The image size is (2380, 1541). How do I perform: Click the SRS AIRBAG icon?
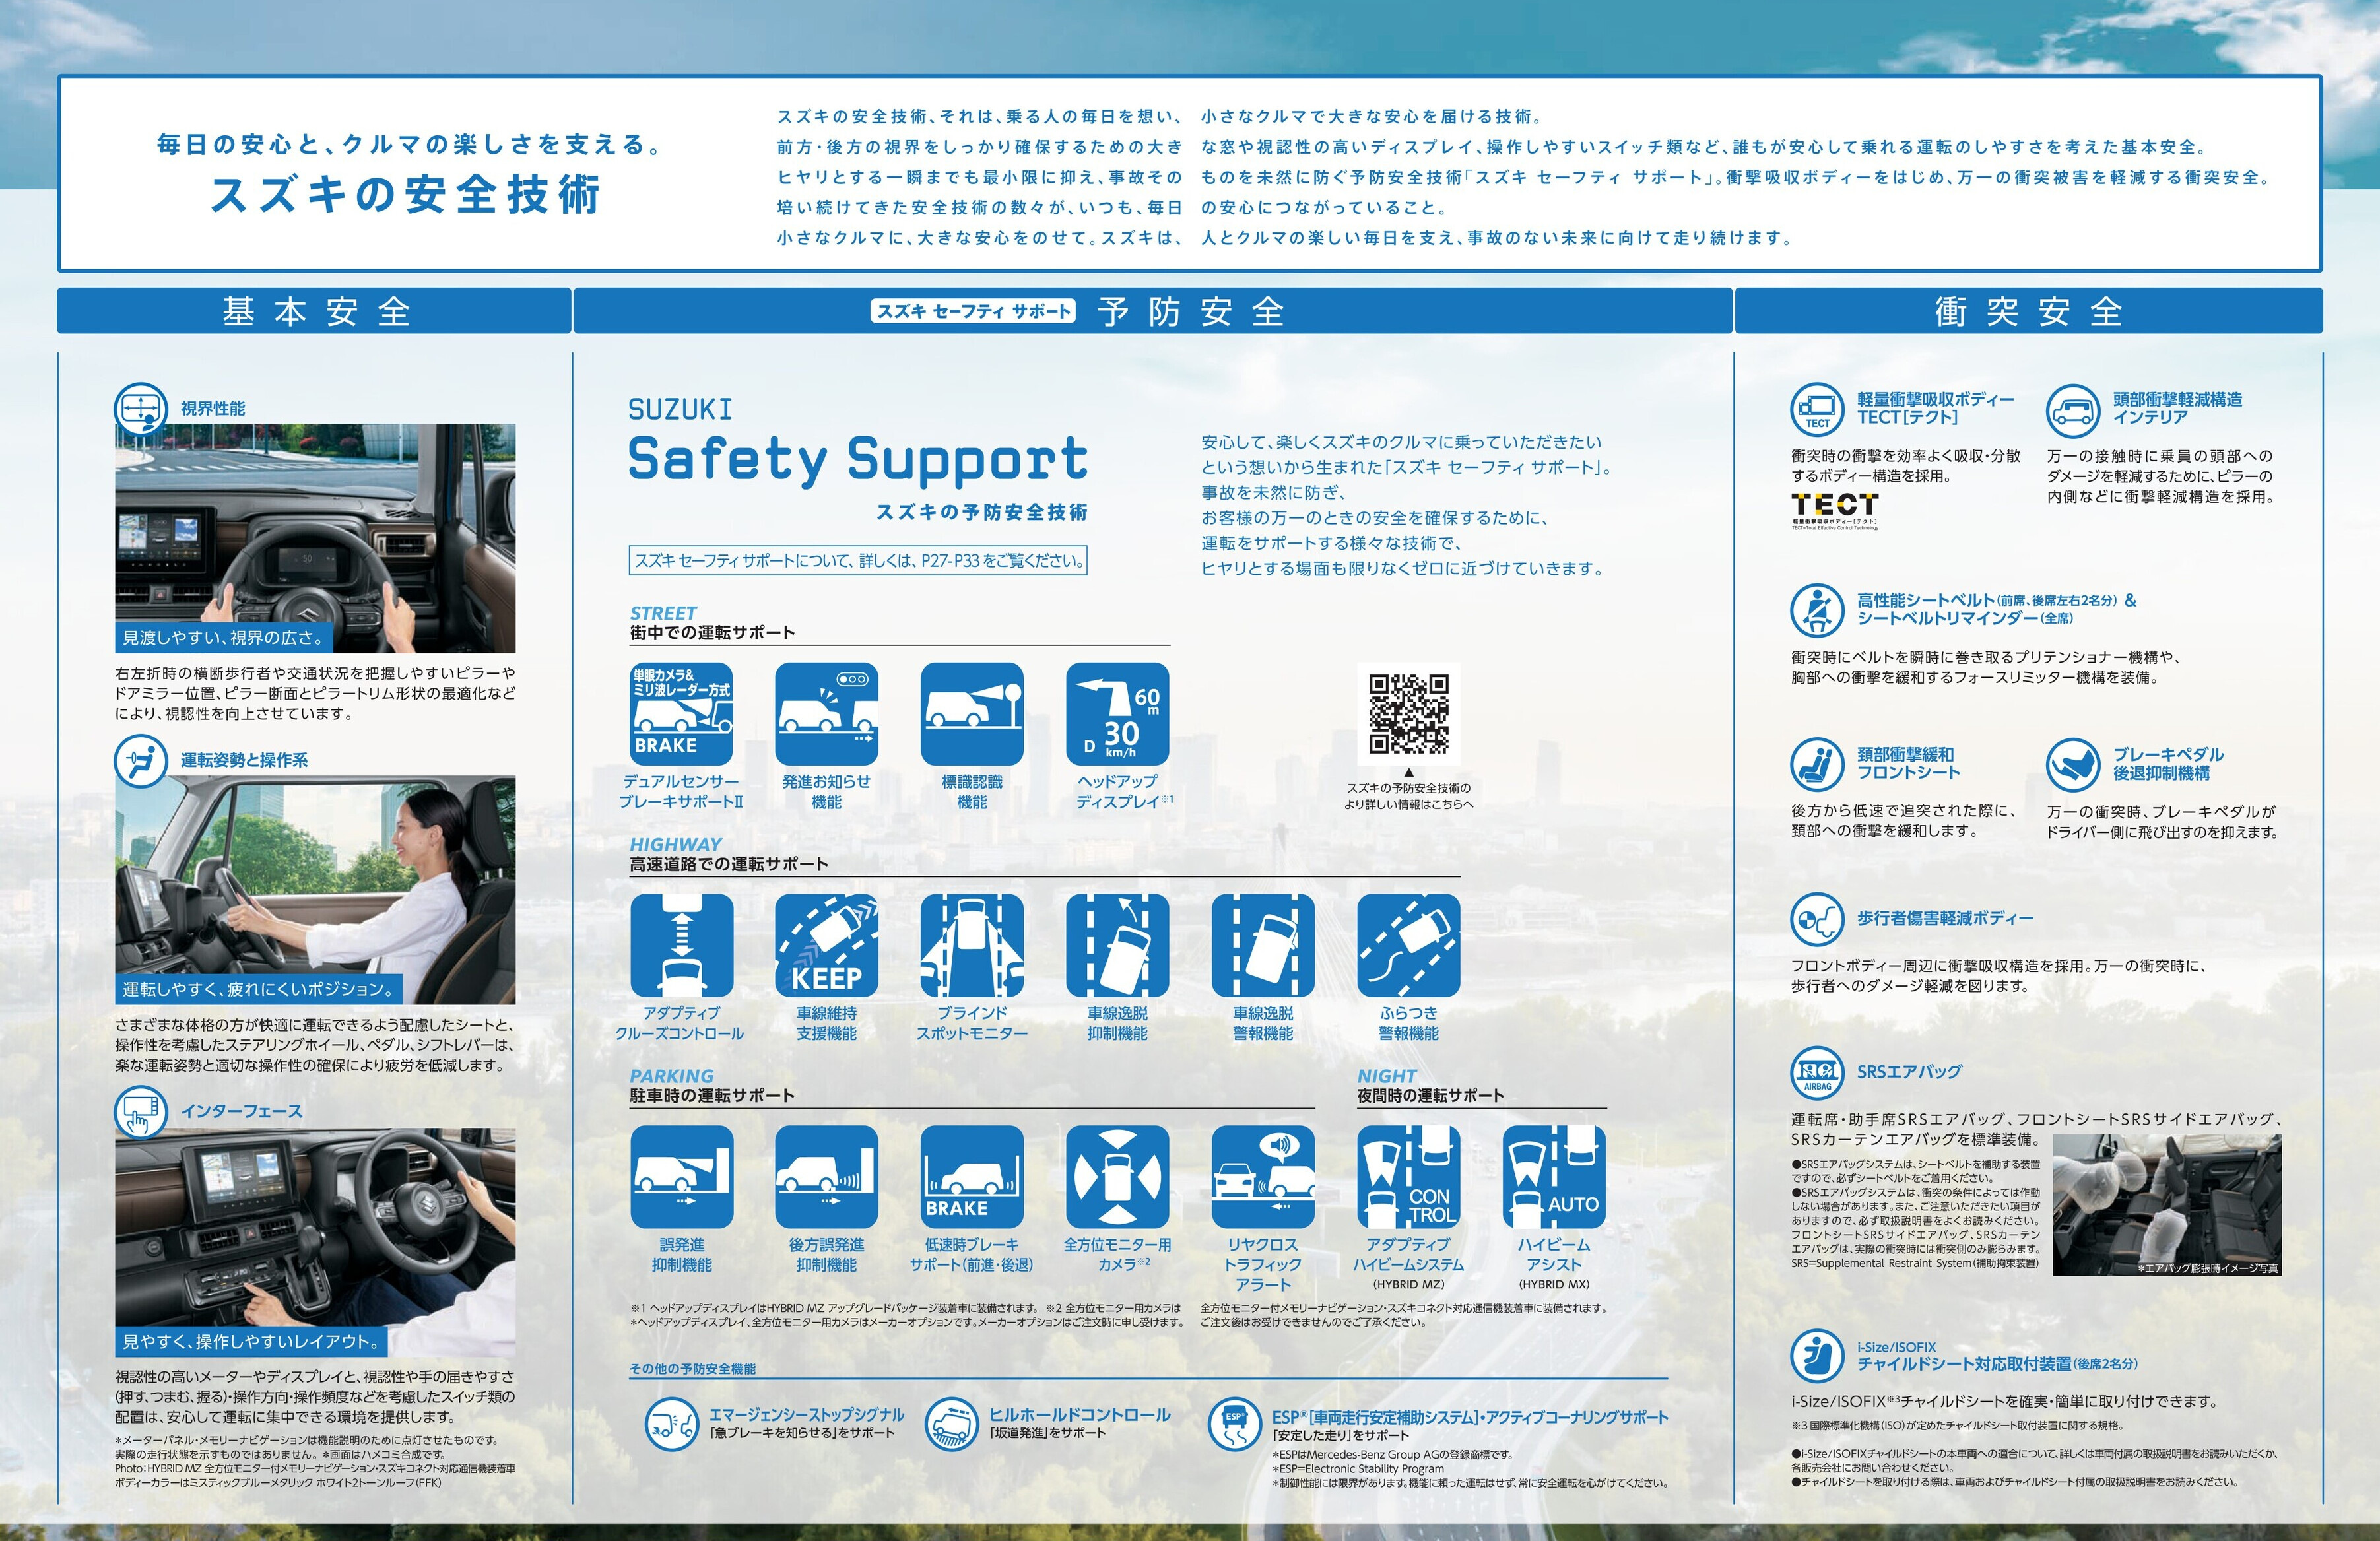[x=1817, y=1073]
